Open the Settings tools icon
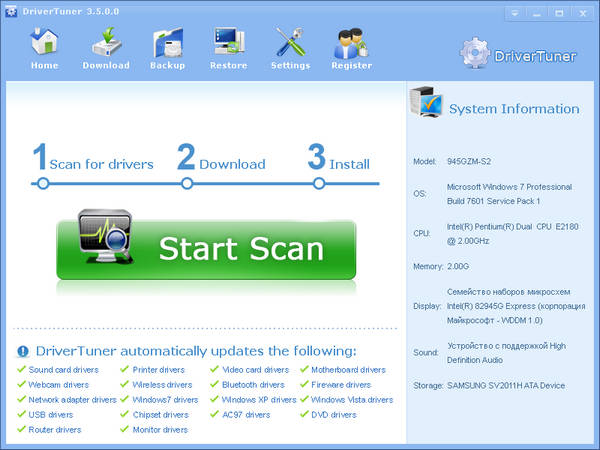This screenshot has width=600, height=450. coord(290,44)
